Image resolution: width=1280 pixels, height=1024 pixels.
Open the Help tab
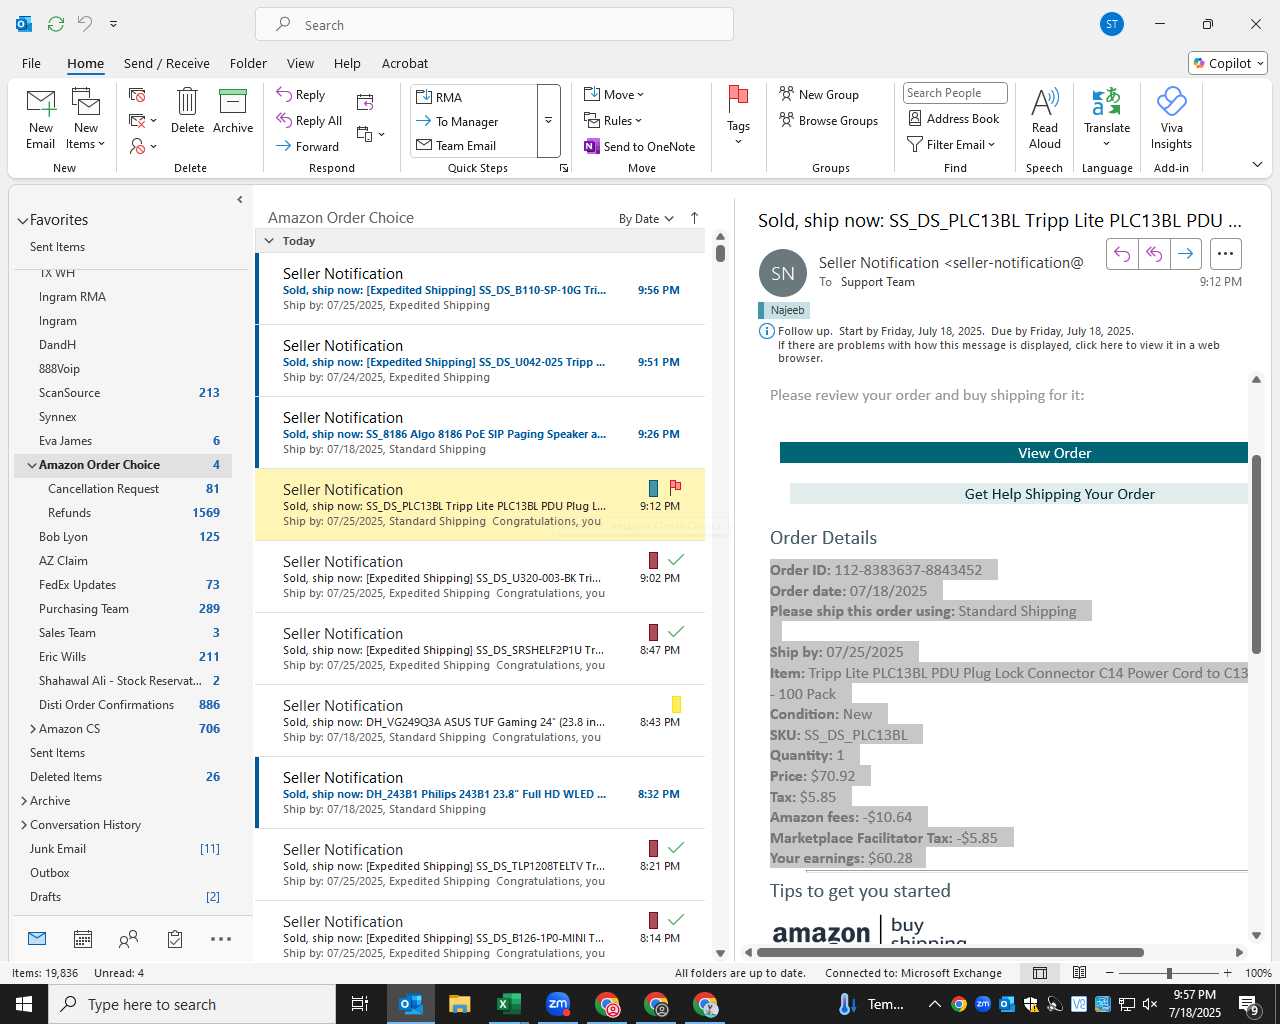point(347,63)
